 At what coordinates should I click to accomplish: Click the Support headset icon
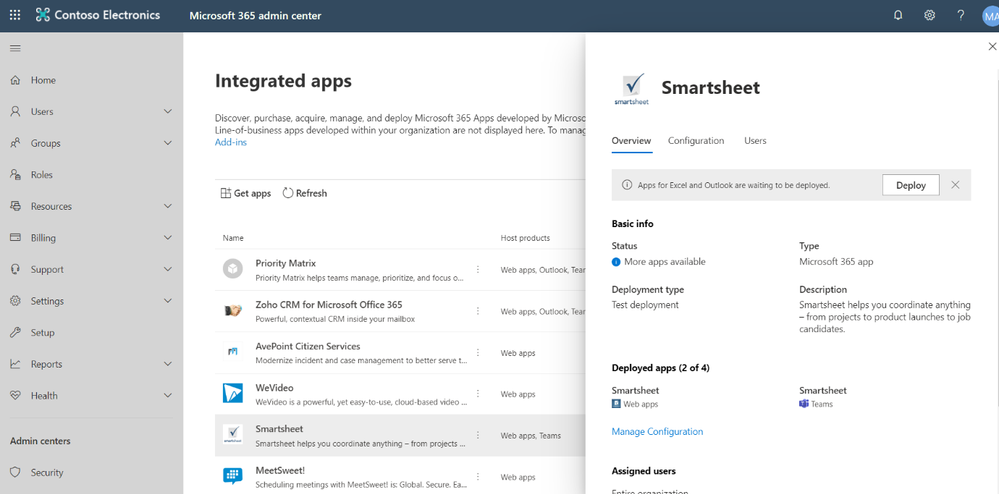point(16,270)
